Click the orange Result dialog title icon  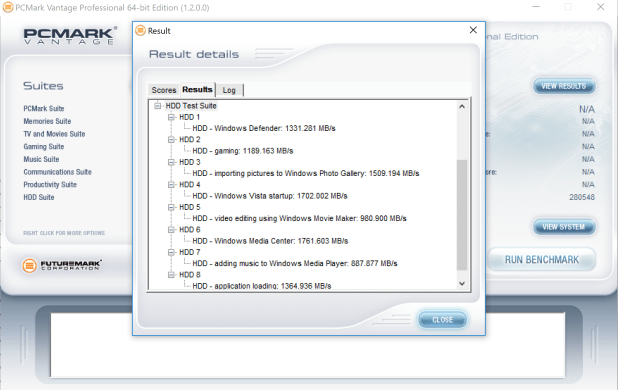(x=140, y=30)
